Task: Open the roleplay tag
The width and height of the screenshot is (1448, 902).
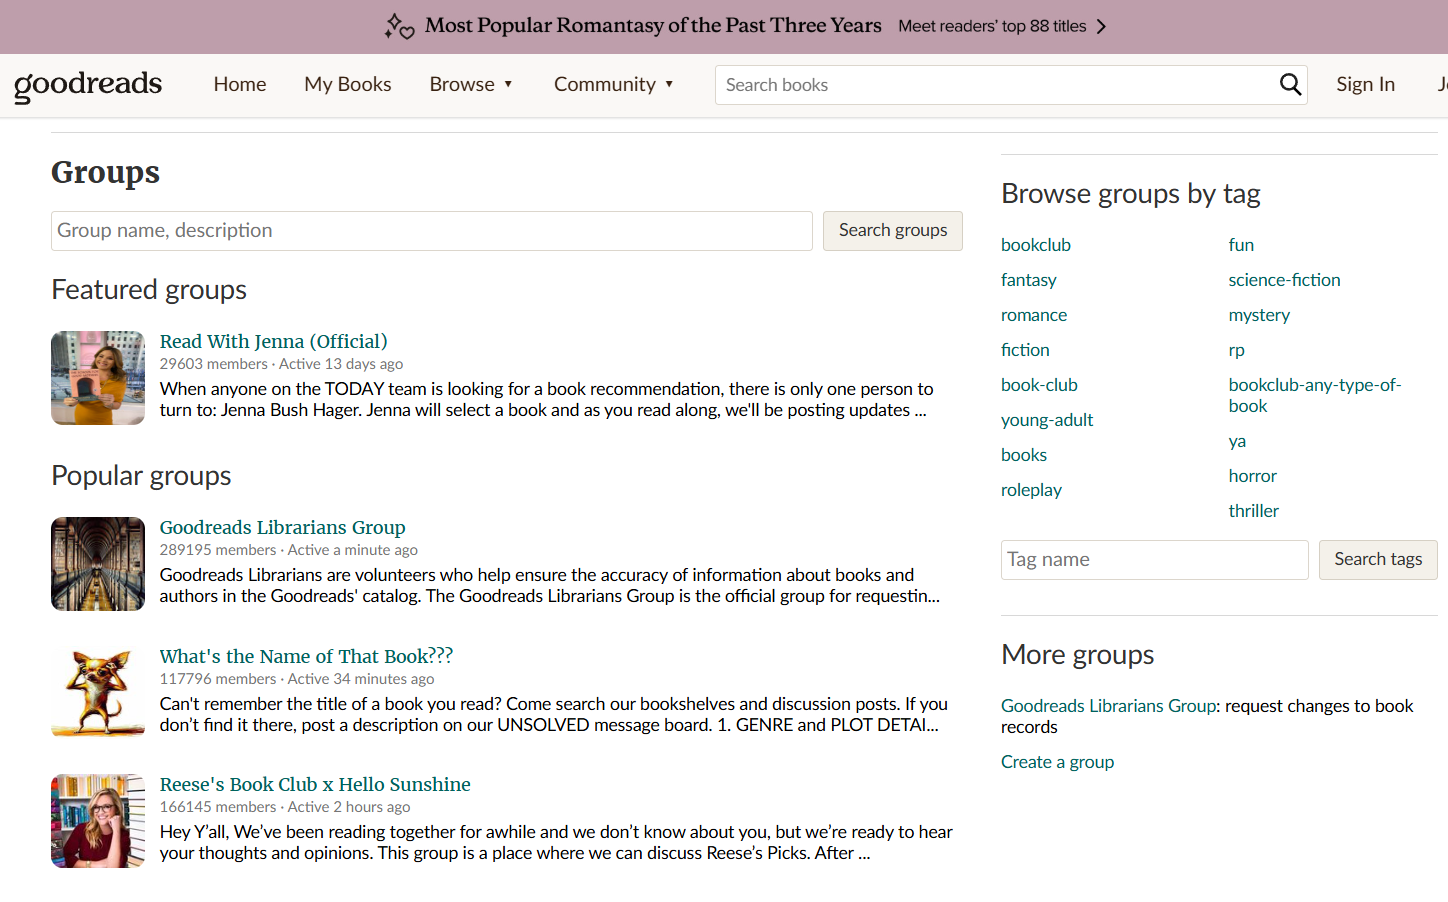Action: click(x=1031, y=490)
